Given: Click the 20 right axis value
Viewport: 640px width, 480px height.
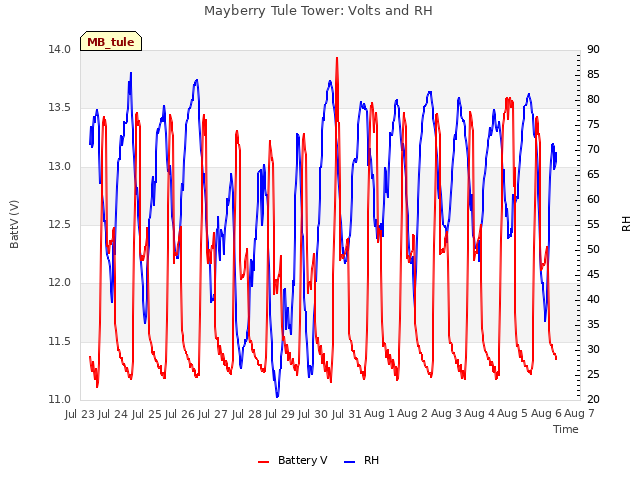Looking at the screenshot, I should coord(593,399).
